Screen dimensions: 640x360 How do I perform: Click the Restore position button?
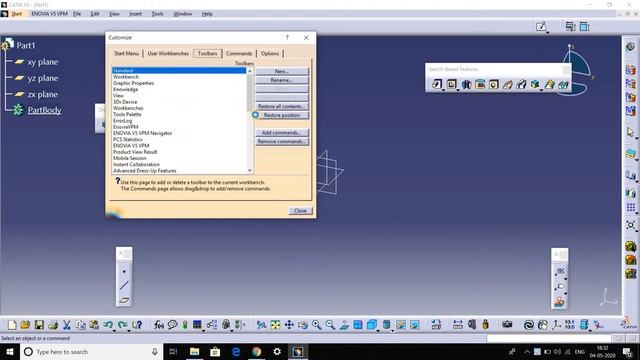(282, 115)
